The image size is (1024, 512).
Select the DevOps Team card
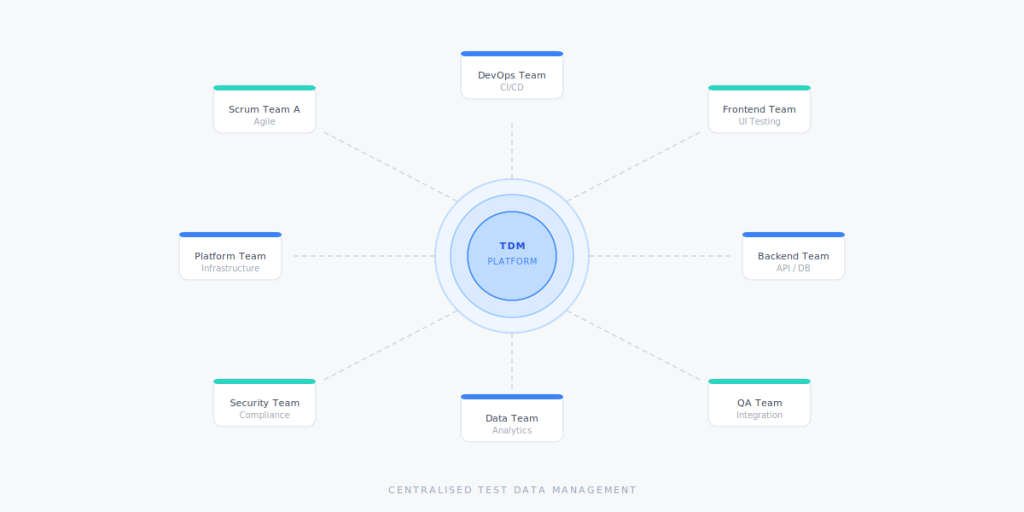(512, 75)
